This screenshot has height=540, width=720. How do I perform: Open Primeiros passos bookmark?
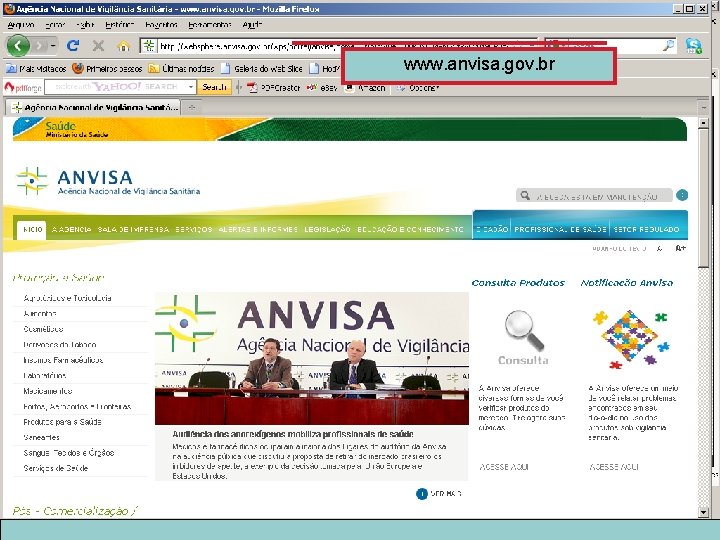click(x=108, y=69)
